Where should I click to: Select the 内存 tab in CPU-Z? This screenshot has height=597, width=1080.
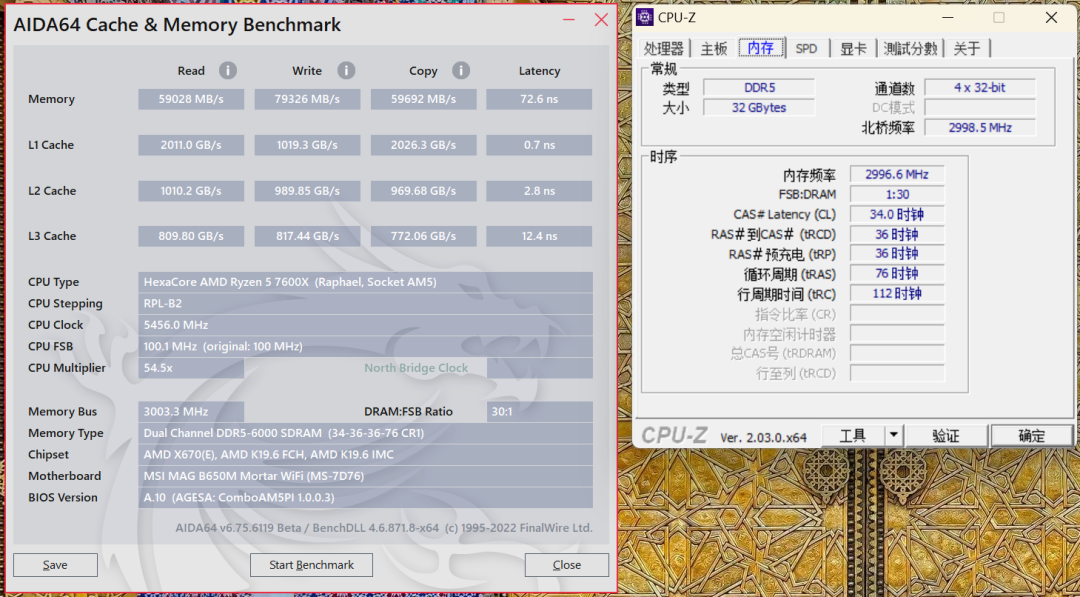pos(761,48)
